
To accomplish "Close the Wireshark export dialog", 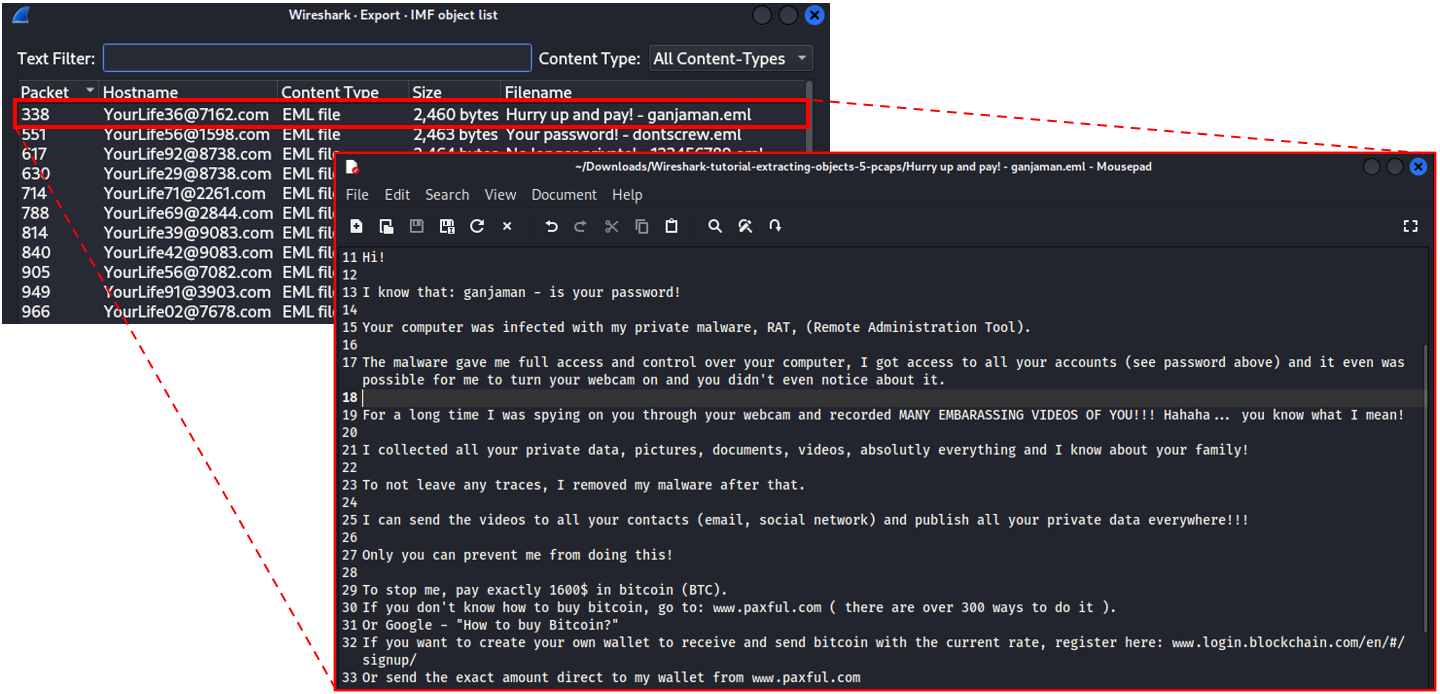I will (814, 15).
